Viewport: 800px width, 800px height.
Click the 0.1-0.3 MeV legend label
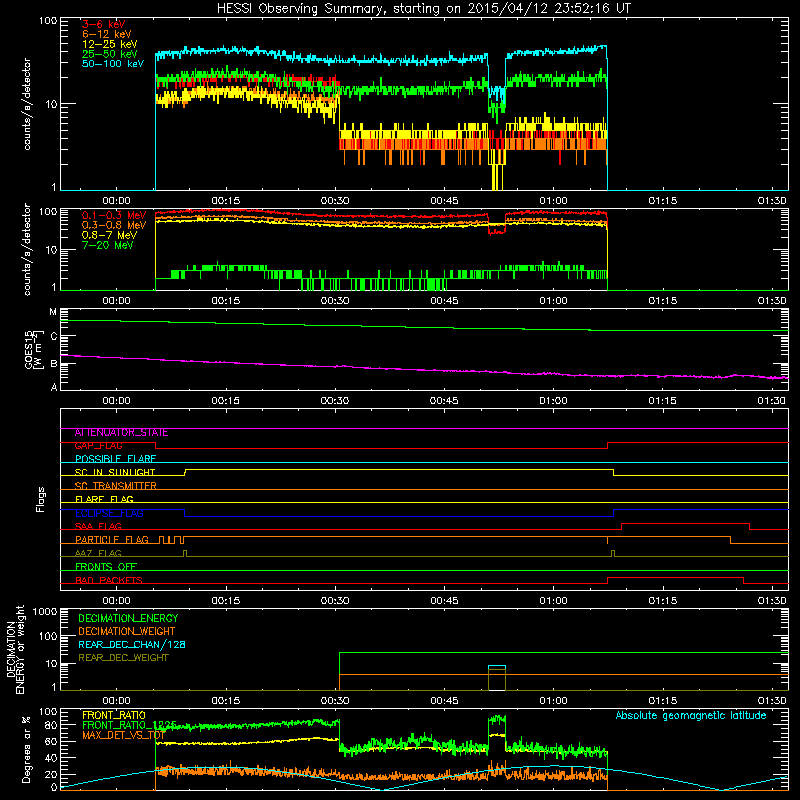114,215
